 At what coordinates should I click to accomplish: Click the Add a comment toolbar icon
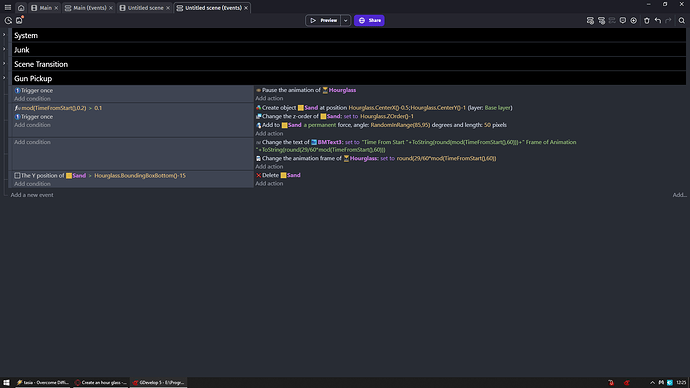[x=623, y=20]
